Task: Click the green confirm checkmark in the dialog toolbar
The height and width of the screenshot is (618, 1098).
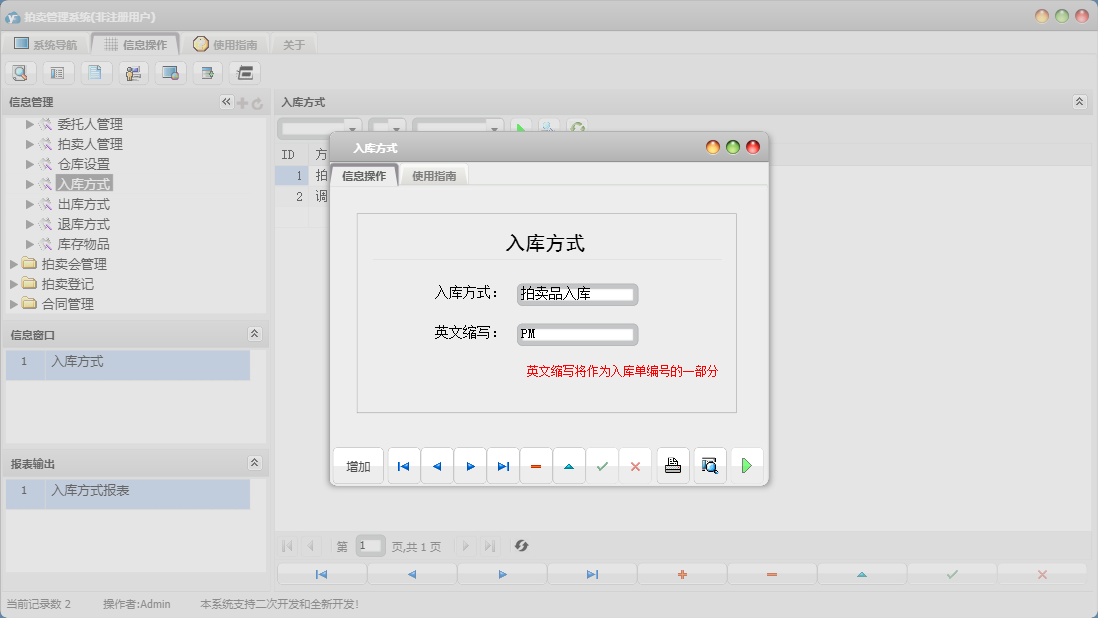Action: click(602, 465)
